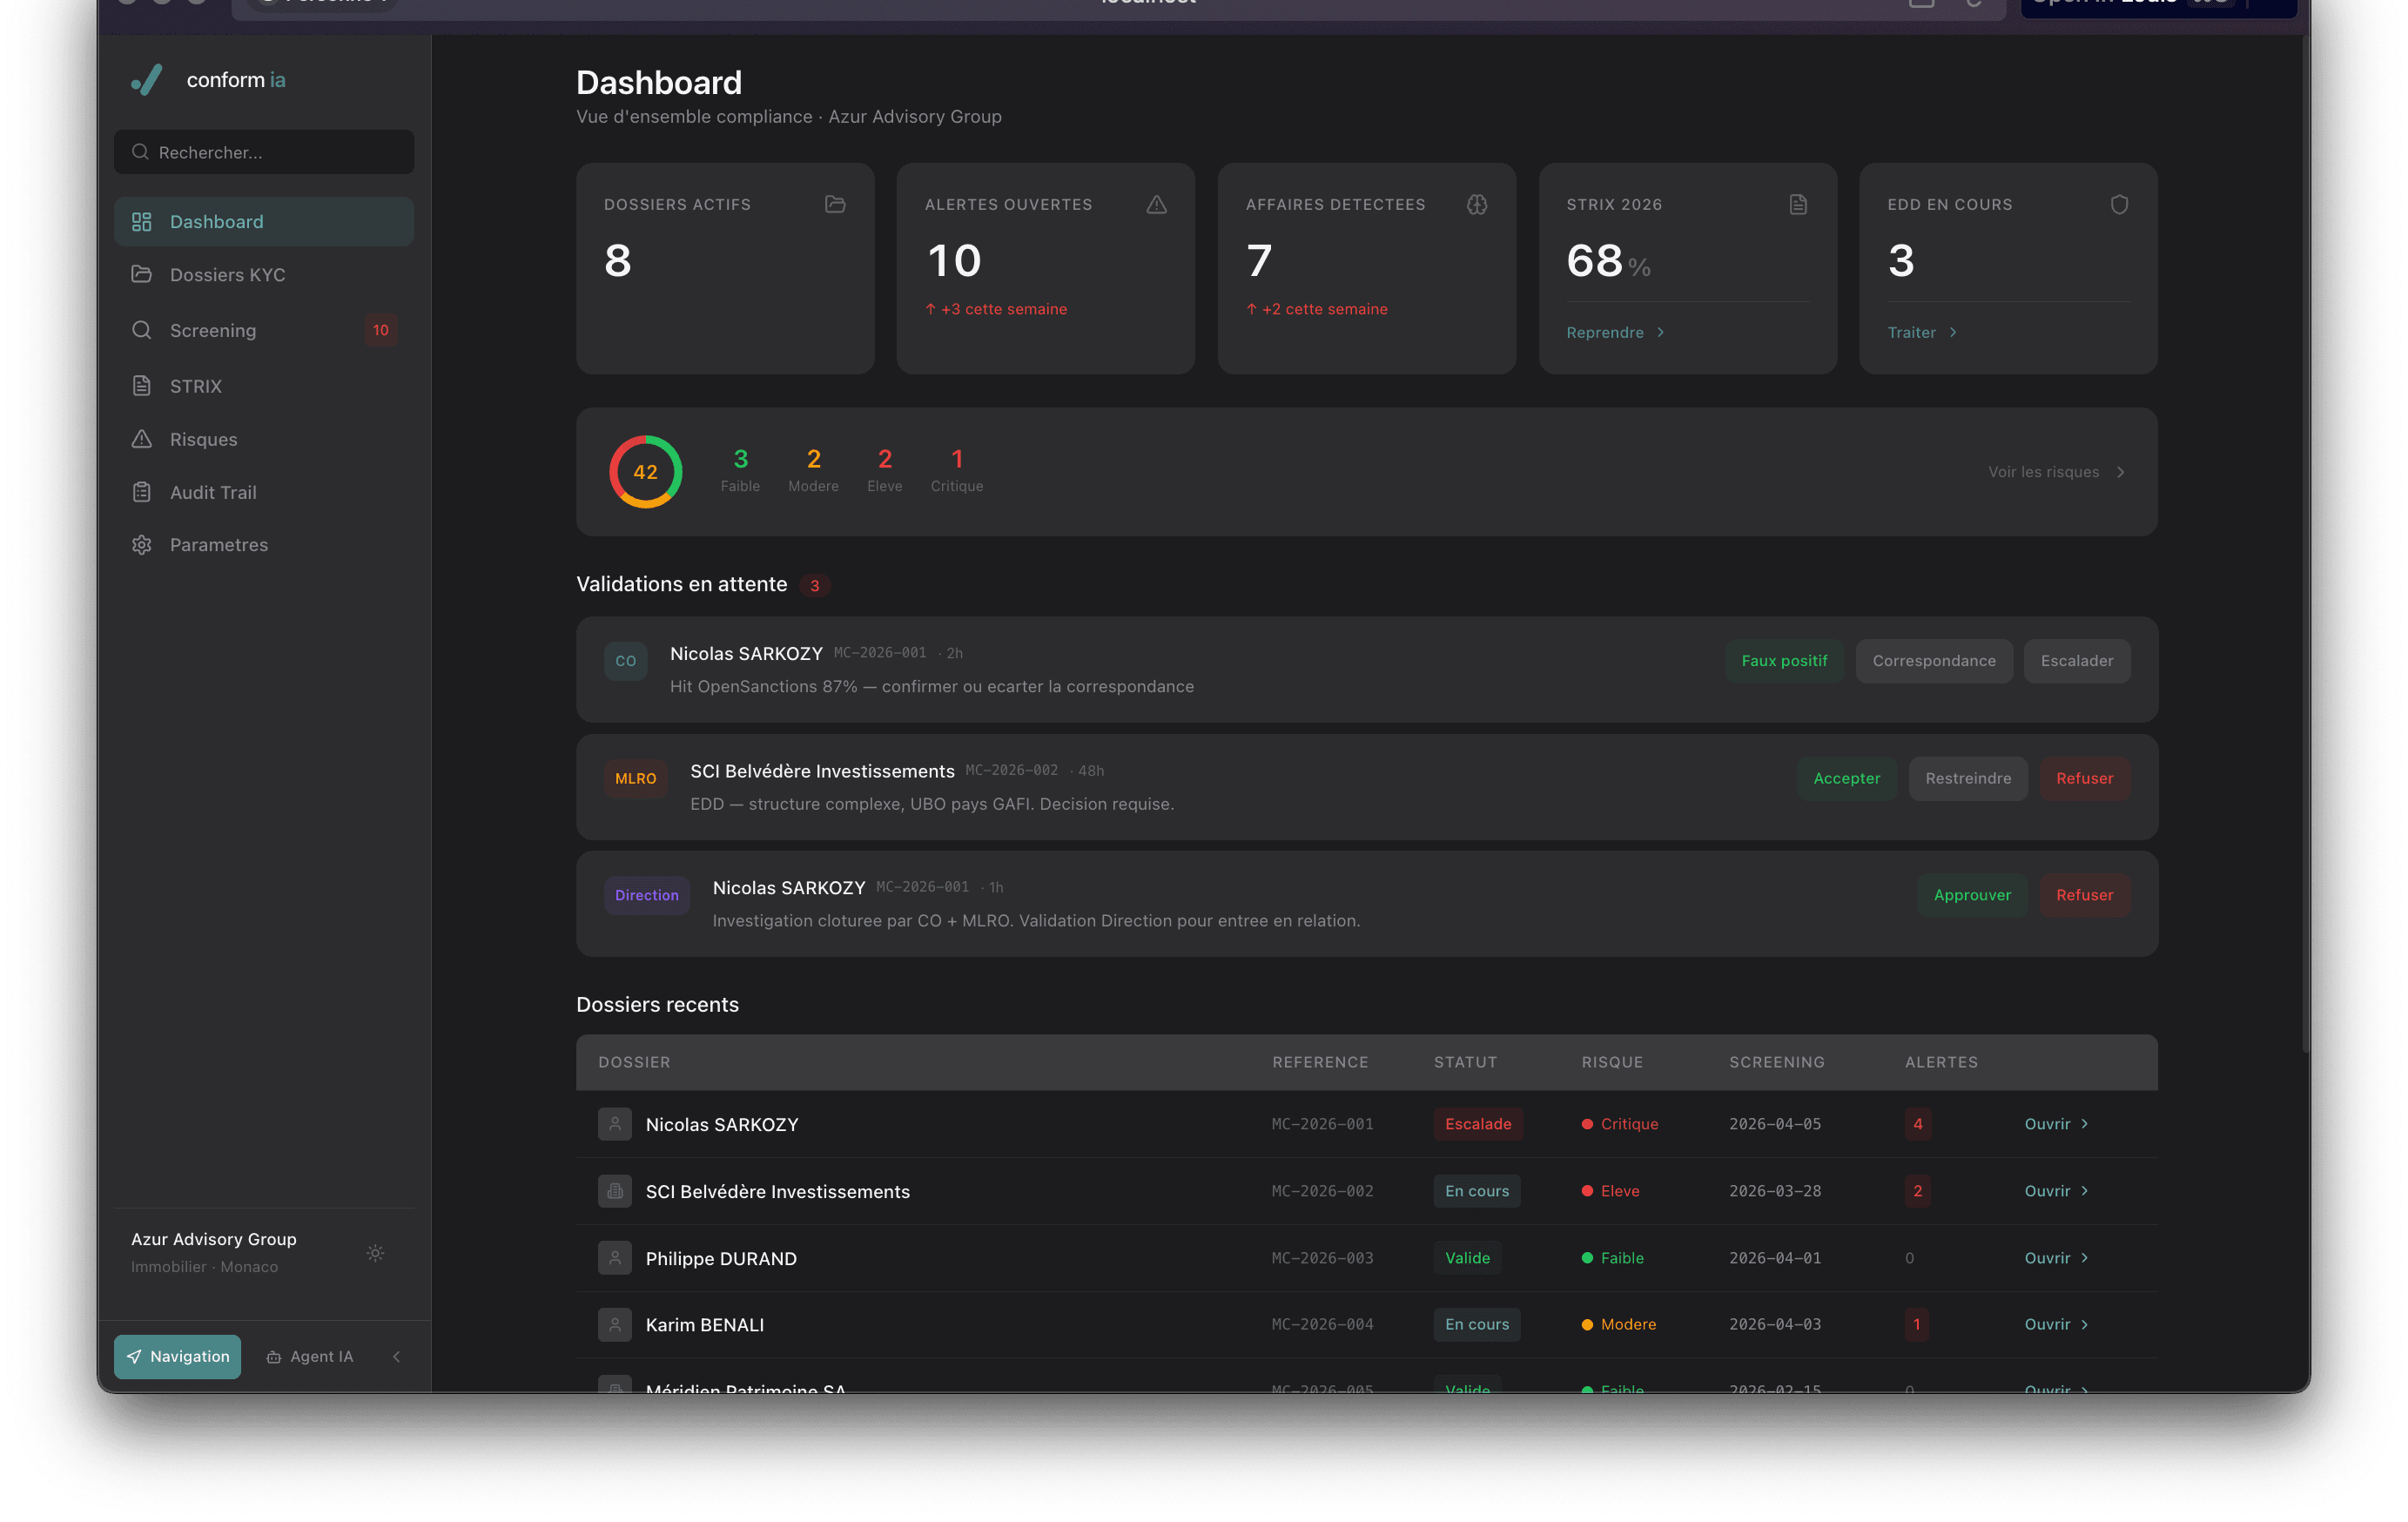
Task: Open the Nicolas SARKOZY dossier chevron
Action: pos(2085,1124)
